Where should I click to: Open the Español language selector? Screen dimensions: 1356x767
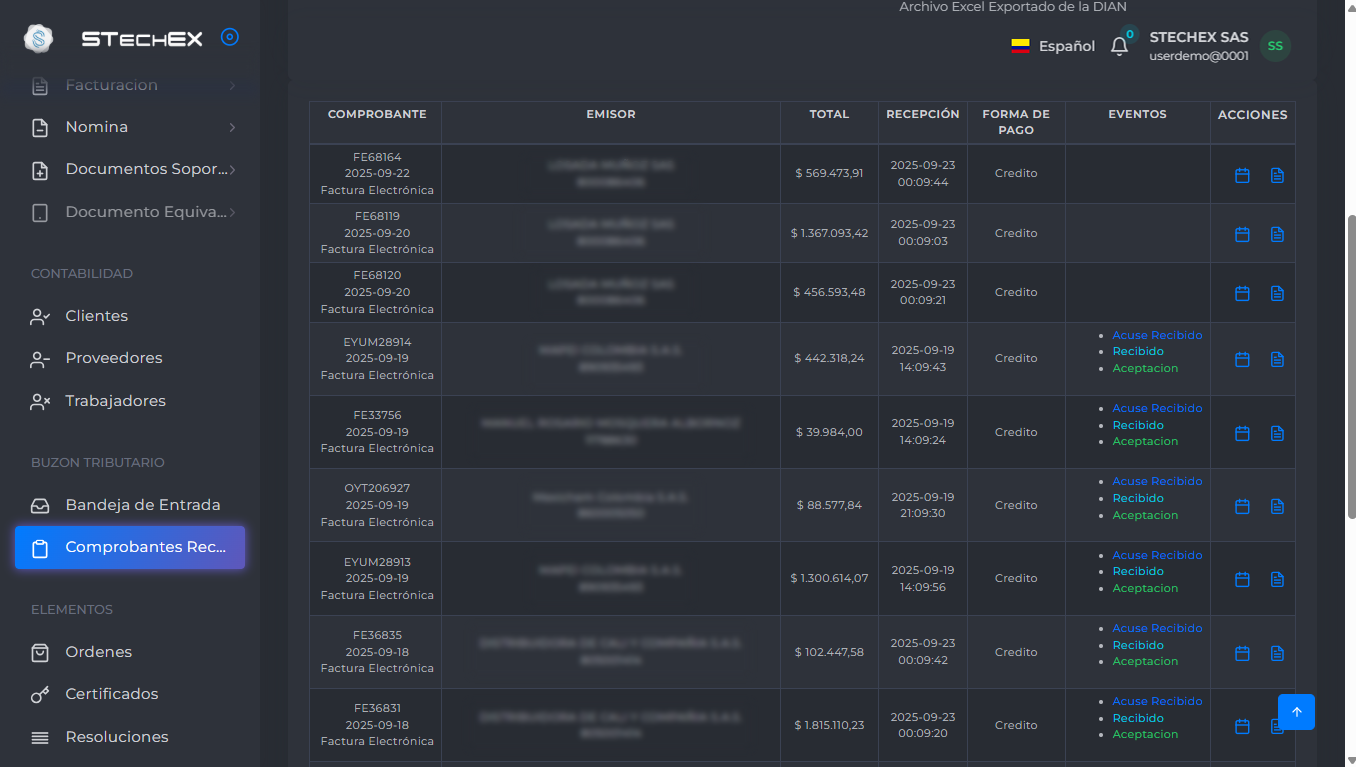coord(1053,46)
